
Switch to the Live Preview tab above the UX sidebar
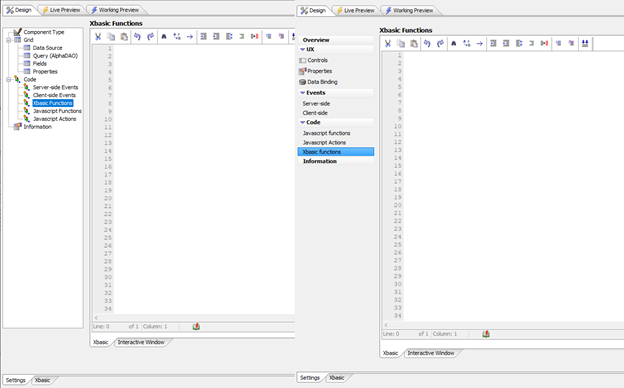355,10
